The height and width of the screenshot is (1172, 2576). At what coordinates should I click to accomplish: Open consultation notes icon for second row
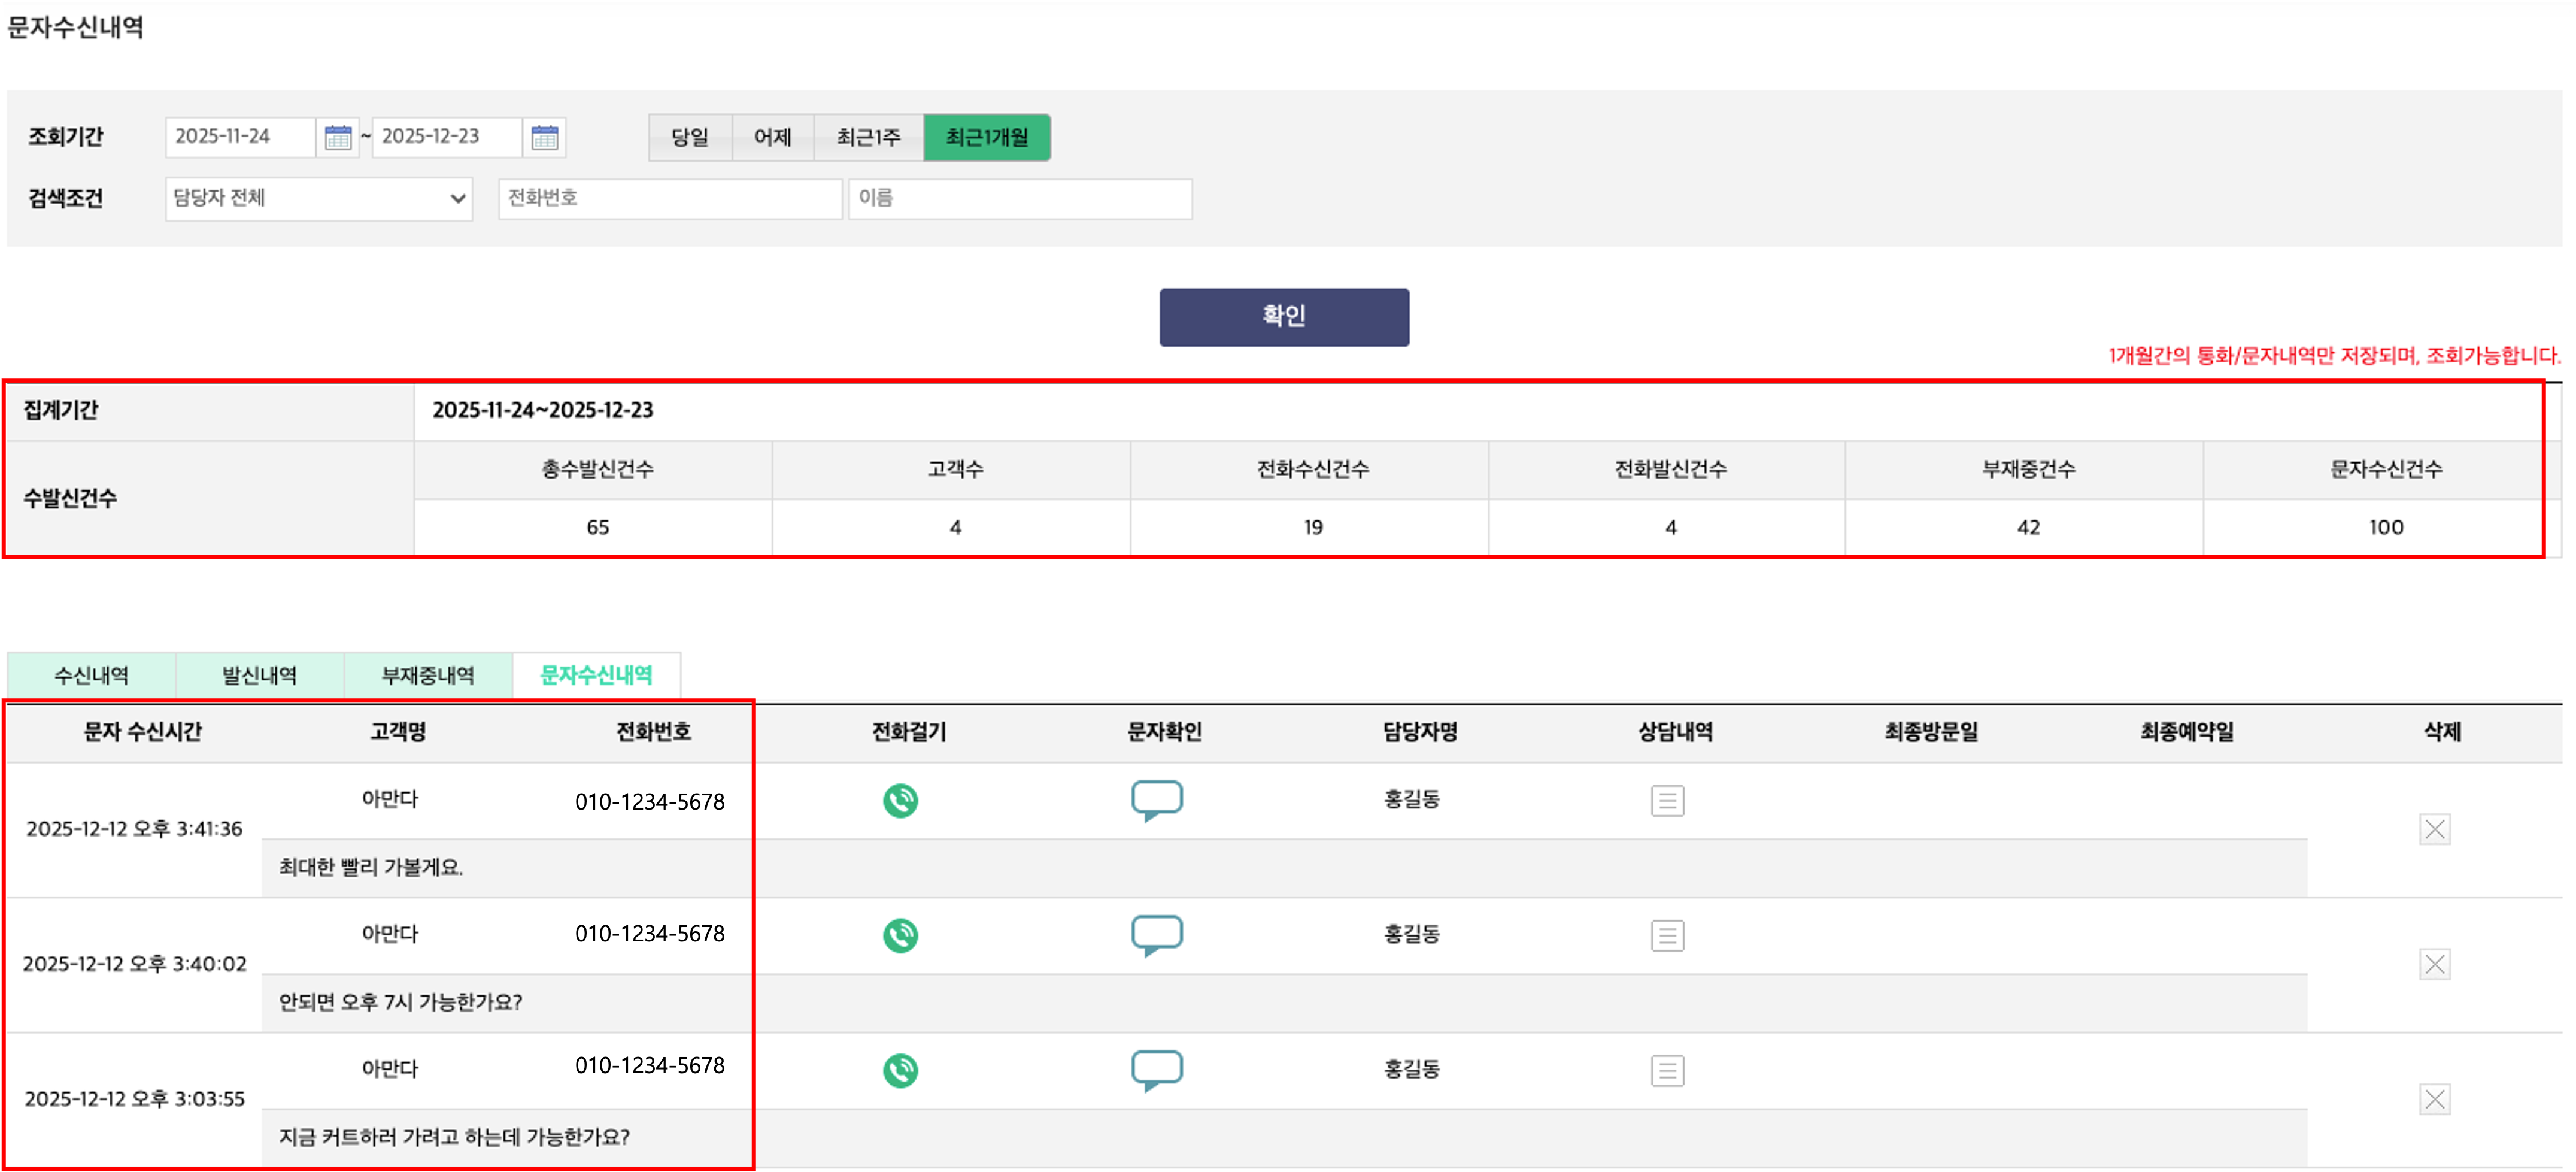coord(1667,935)
